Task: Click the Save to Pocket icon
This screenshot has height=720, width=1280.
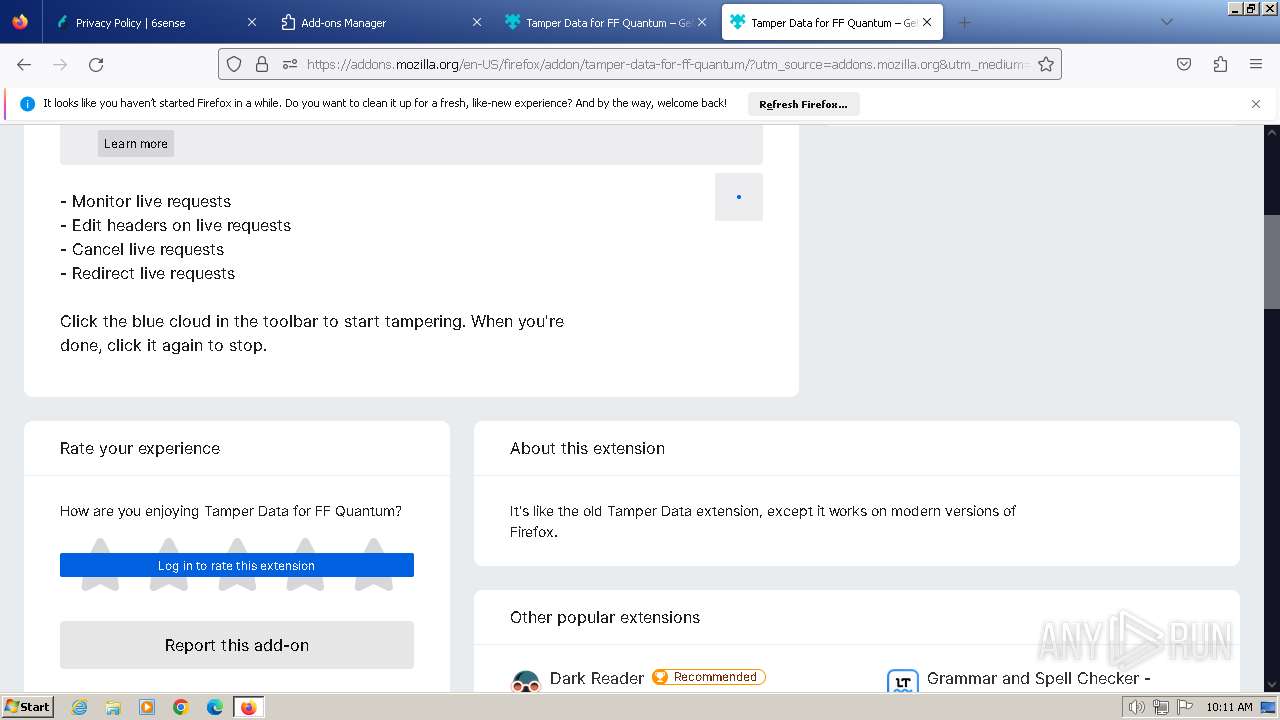Action: point(1184,64)
